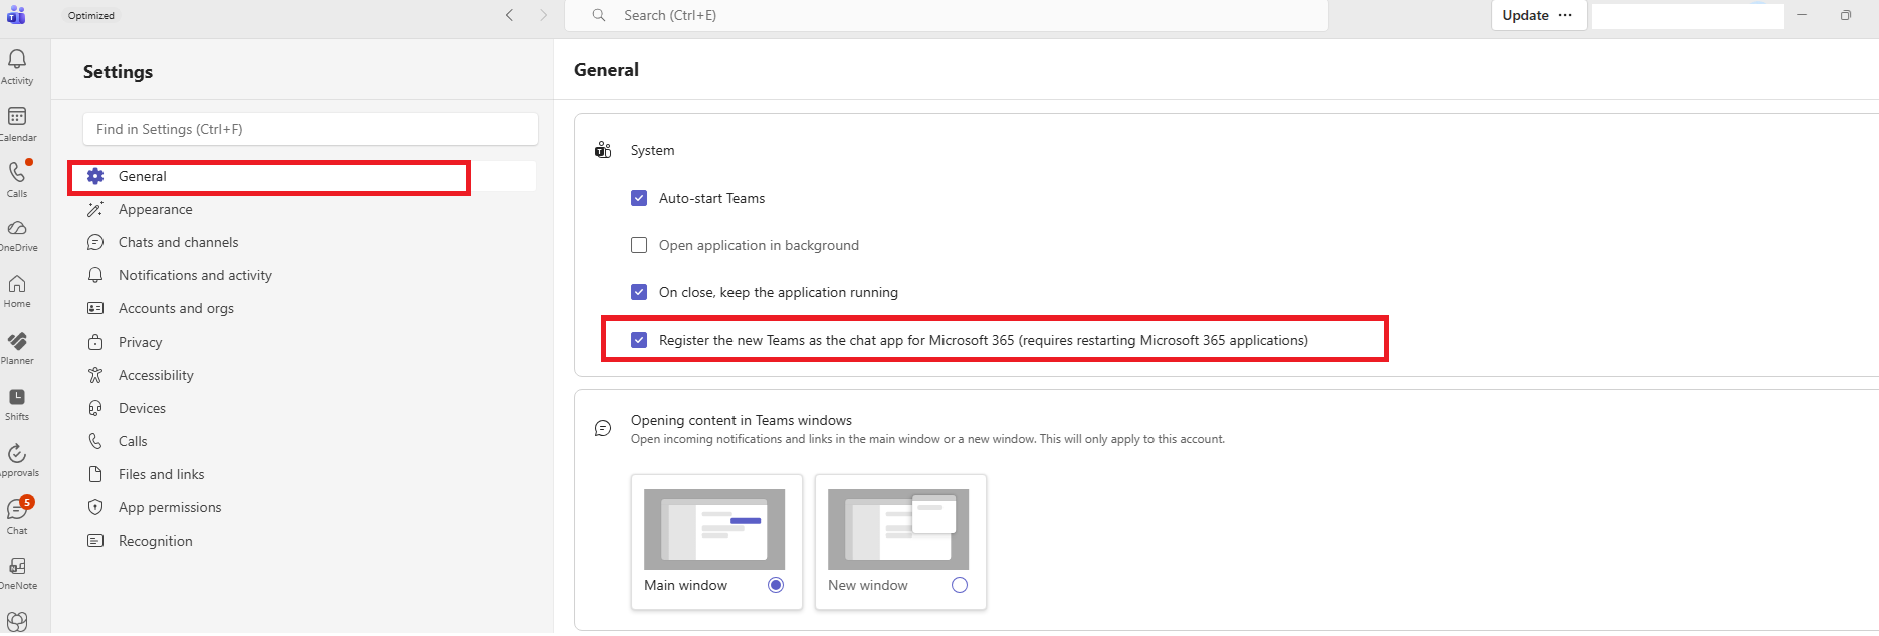
Task: Open the OneNote app icon
Action: (17, 566)
